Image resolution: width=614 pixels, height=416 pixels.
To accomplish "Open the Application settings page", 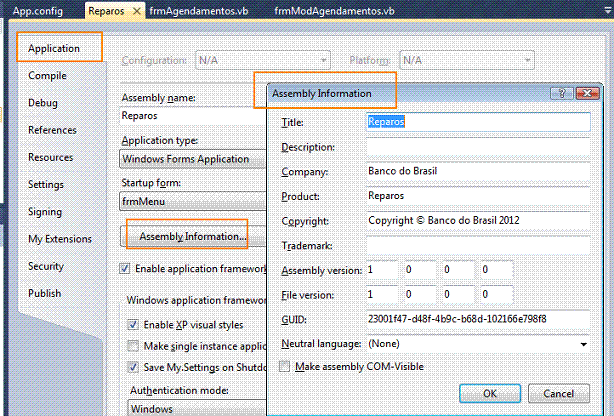I will point(54,48).
